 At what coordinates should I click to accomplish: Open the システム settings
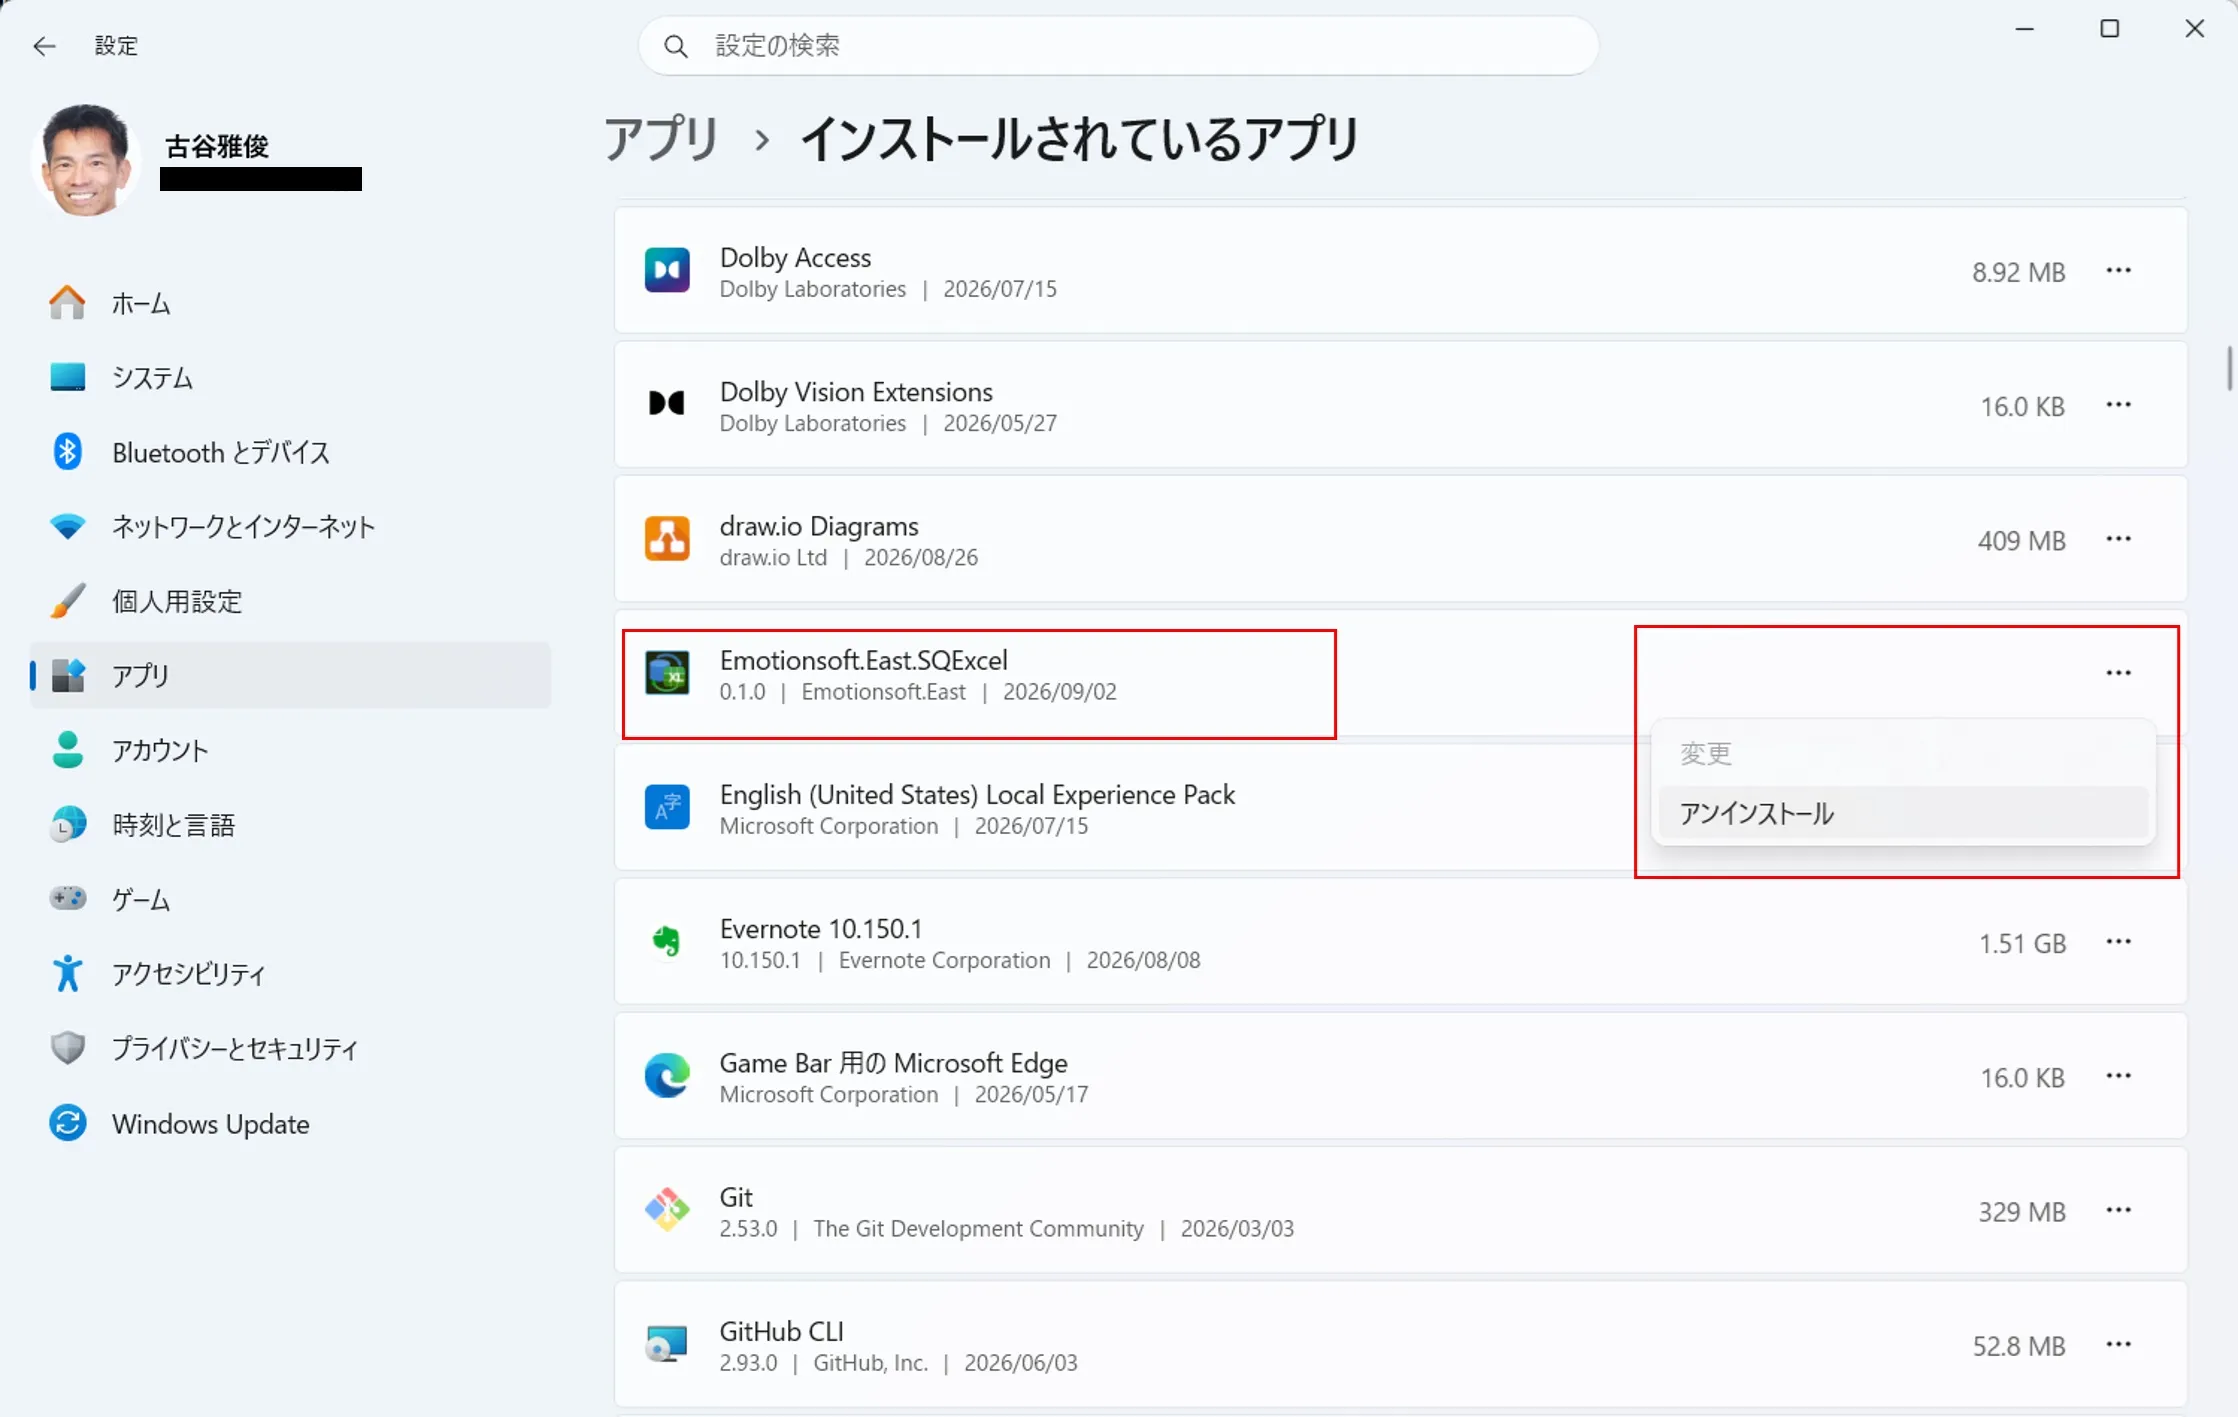[x=290, y=377]
